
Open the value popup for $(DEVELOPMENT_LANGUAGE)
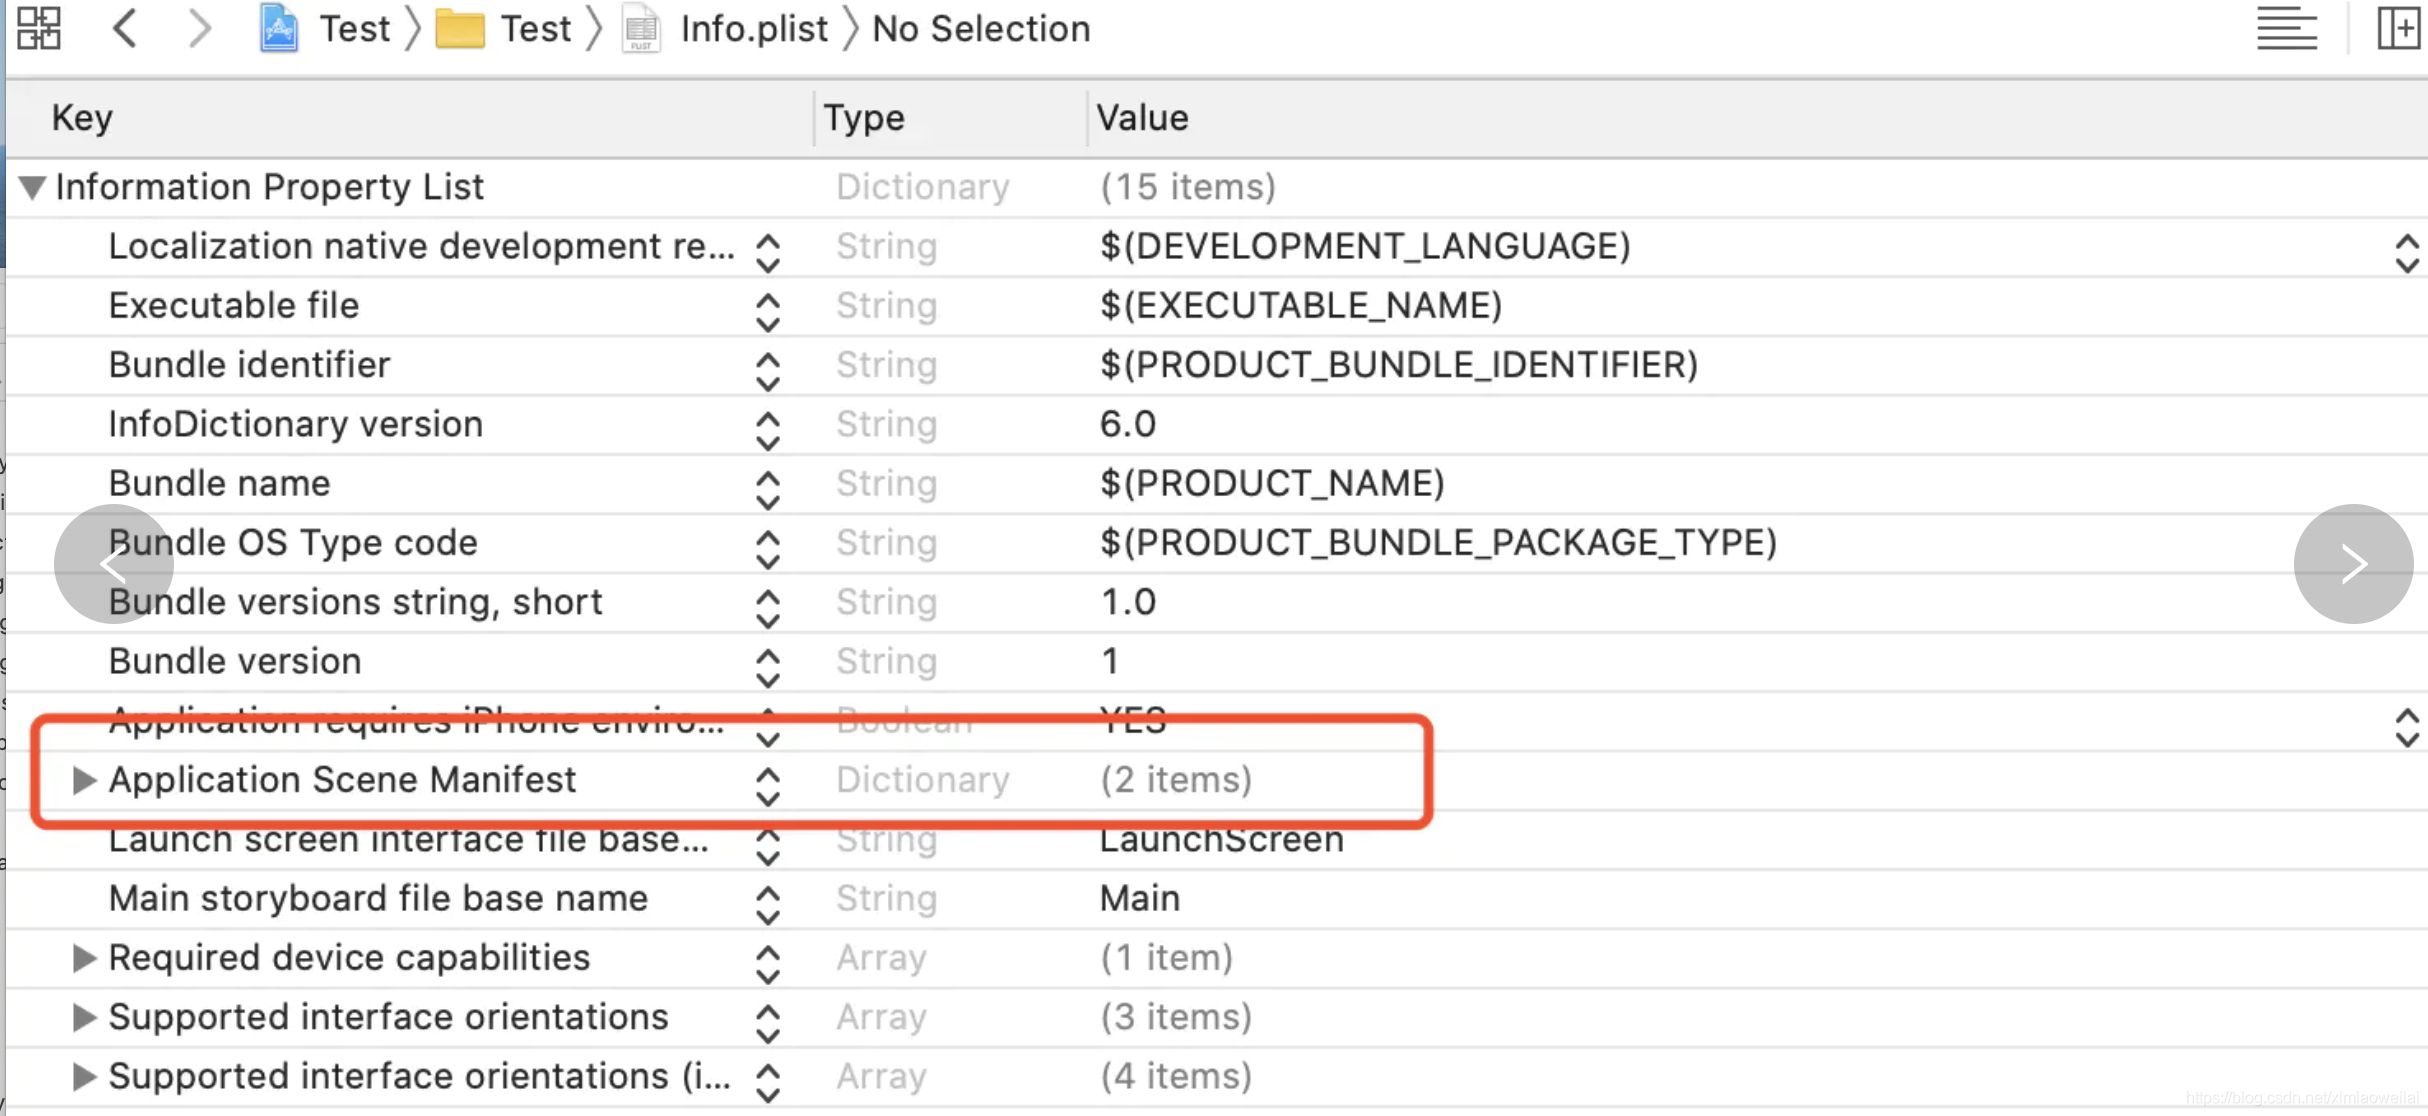2406,253
